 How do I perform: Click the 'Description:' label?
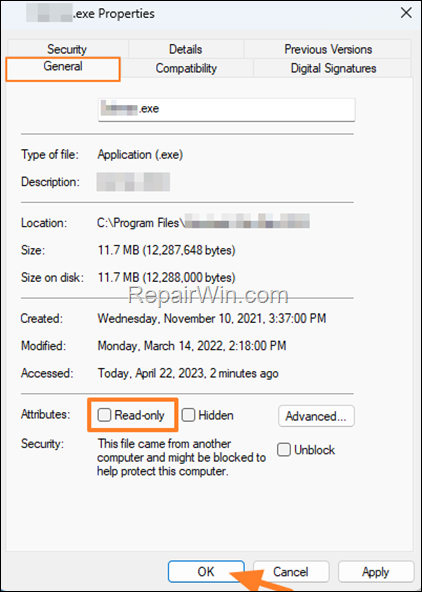click(x=50, y=182)
